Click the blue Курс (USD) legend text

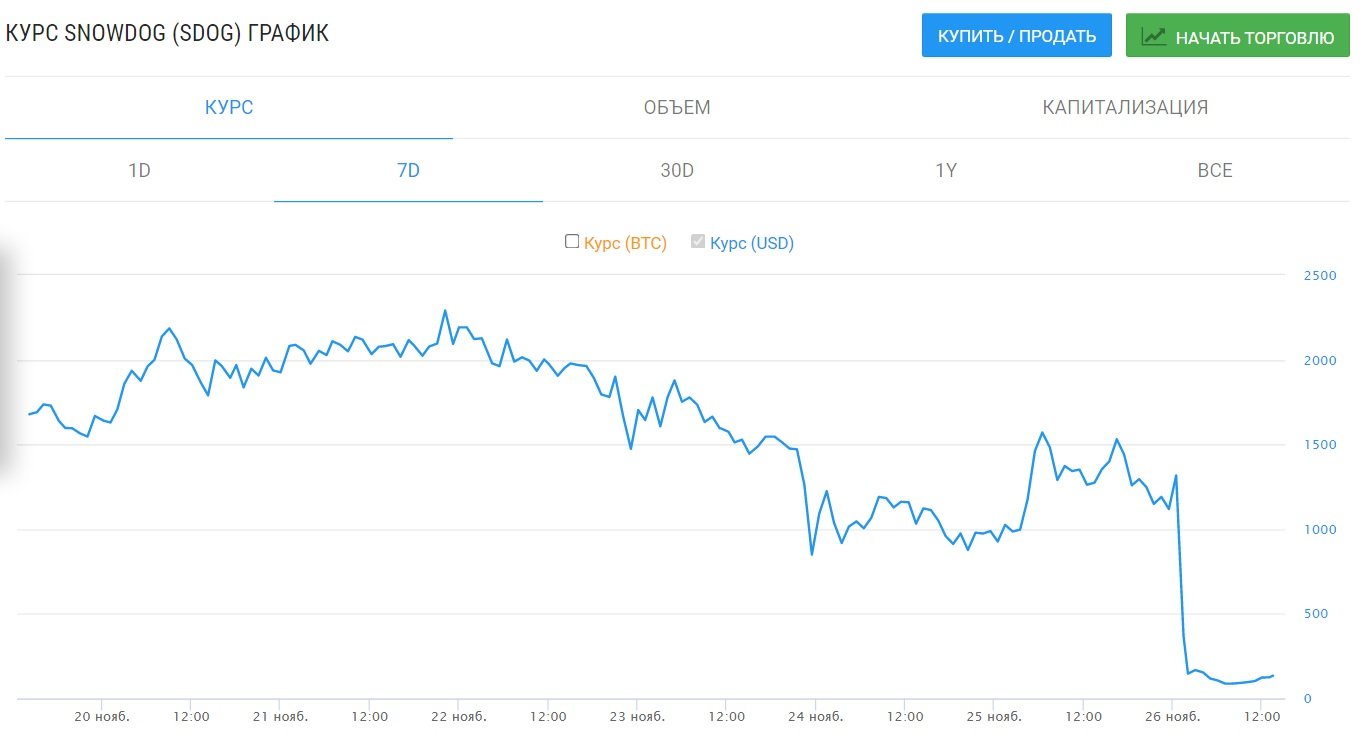point(752,243)
